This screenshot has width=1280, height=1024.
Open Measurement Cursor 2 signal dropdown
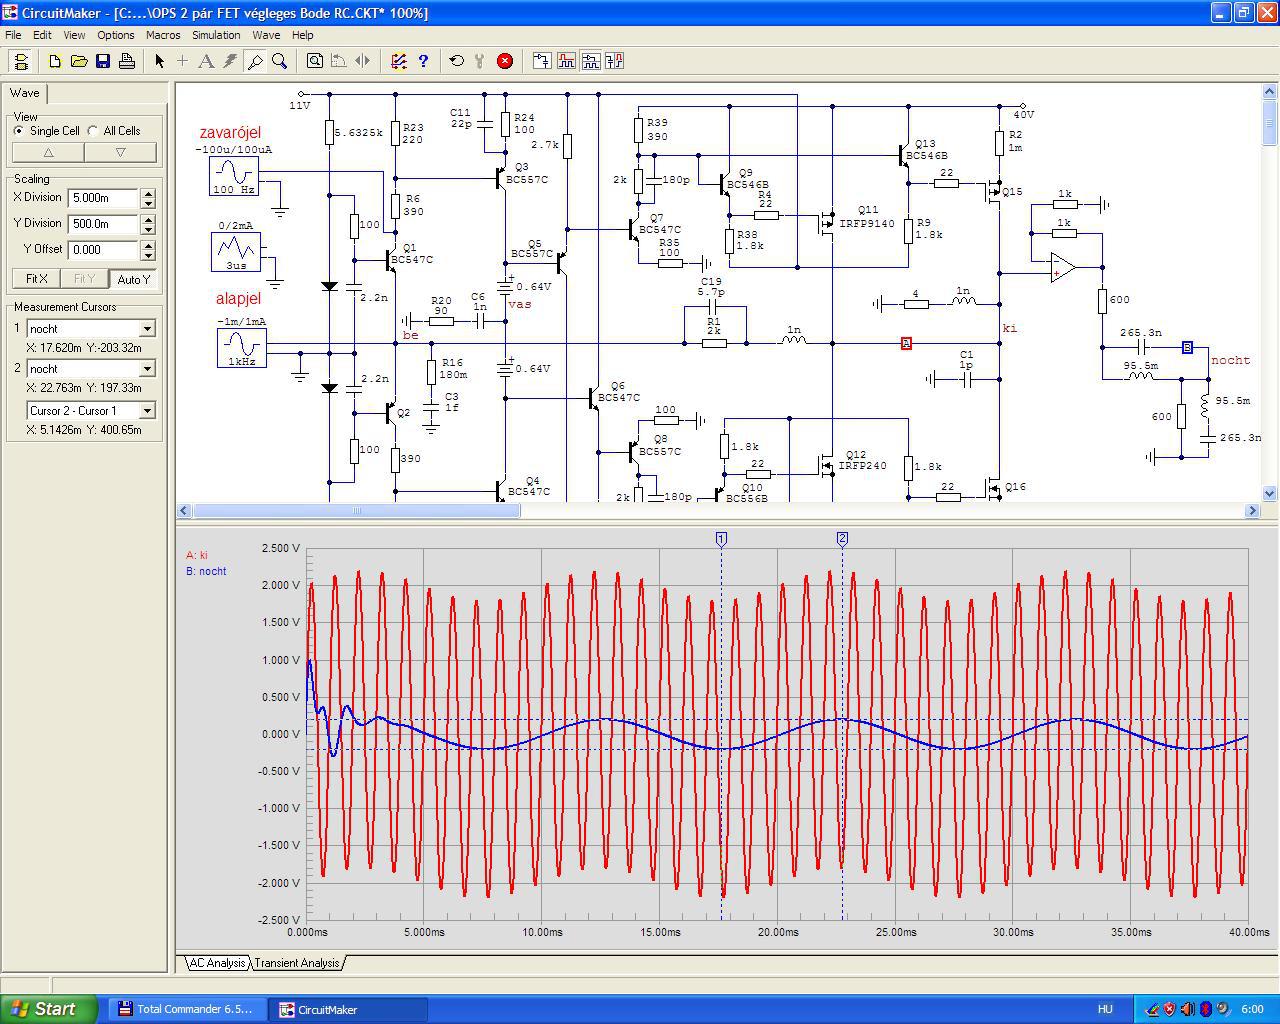click(x=147, y=369)
